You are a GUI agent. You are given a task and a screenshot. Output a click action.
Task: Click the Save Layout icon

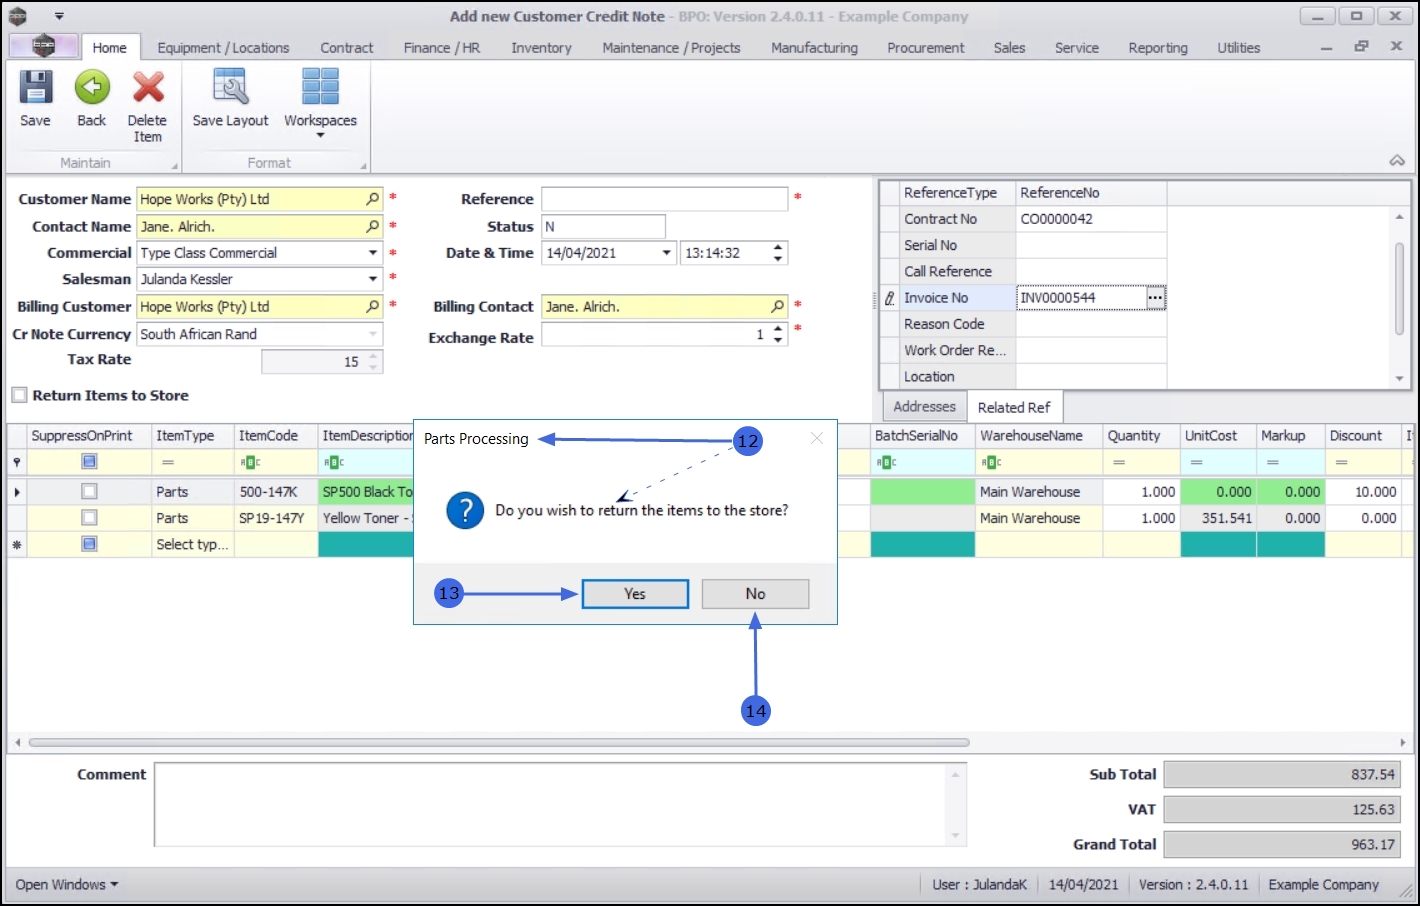coord(230,89)
